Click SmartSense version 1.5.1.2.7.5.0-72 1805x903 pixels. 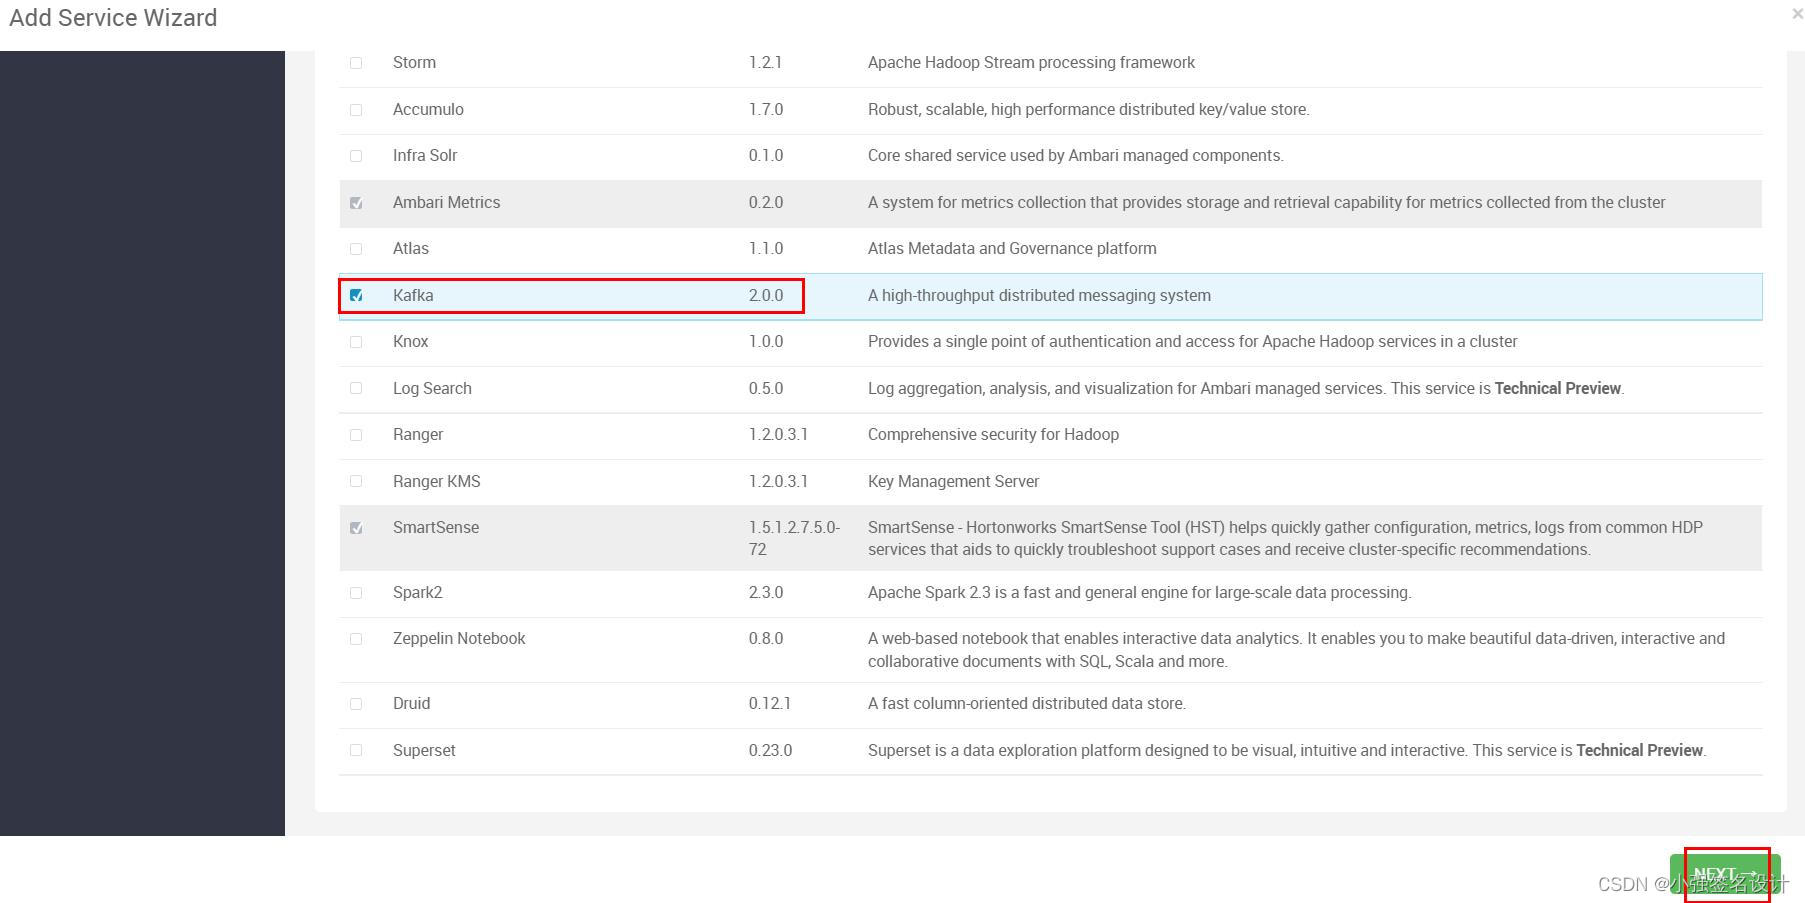(795, 538)
